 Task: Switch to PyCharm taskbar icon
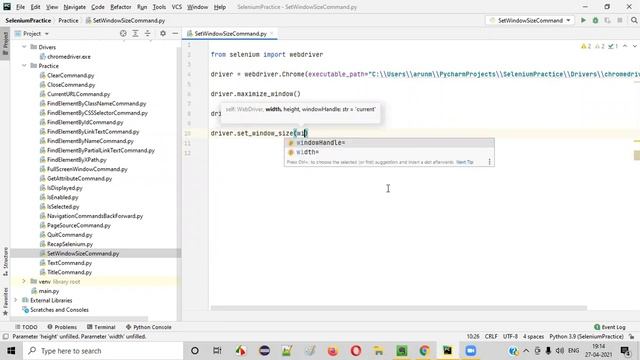(447, 351)
